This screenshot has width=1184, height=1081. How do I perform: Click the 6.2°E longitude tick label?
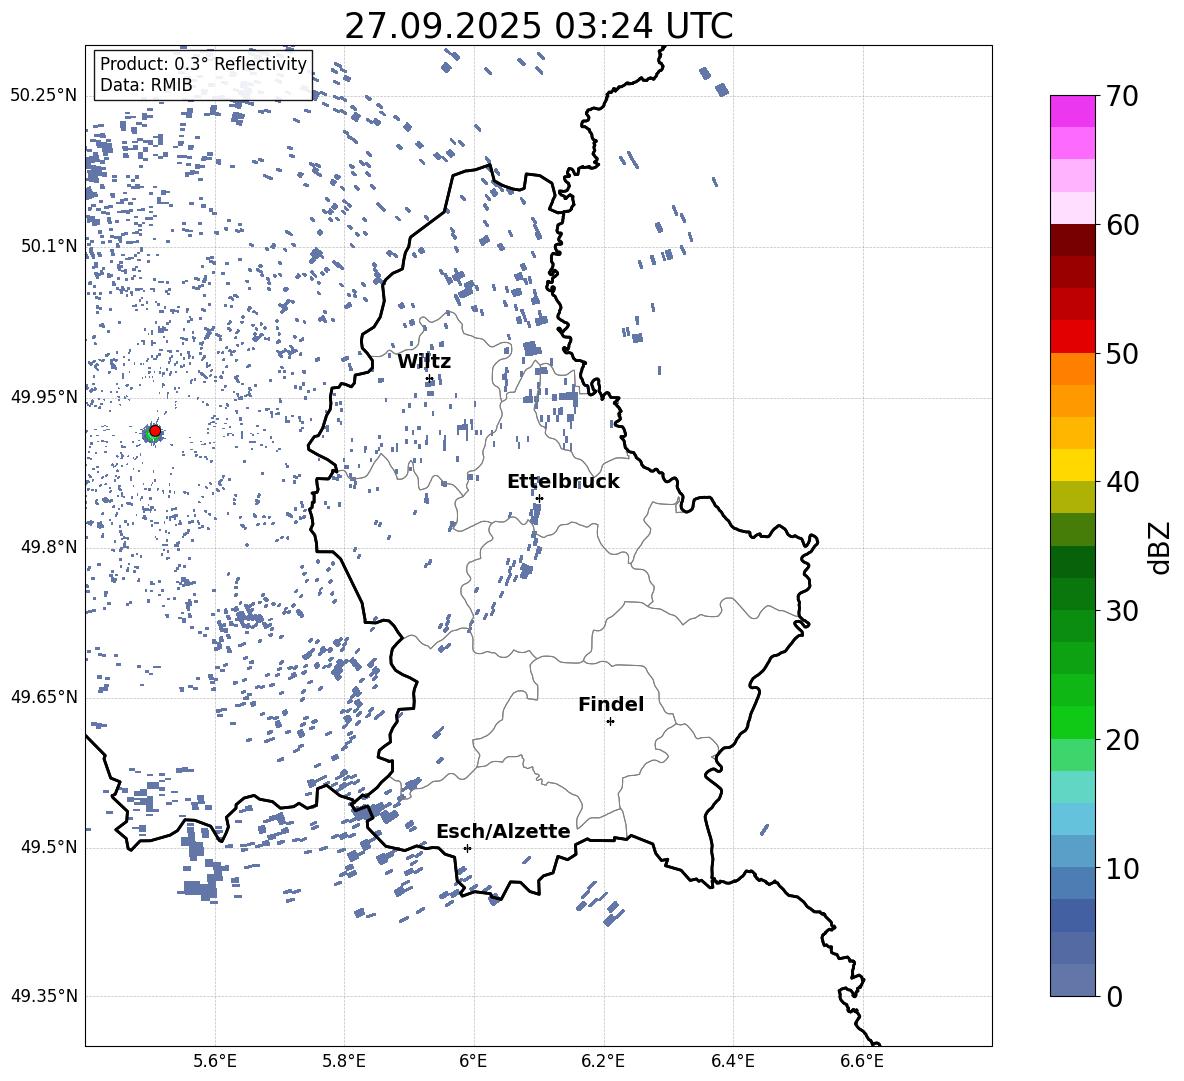coord(603,1062)
